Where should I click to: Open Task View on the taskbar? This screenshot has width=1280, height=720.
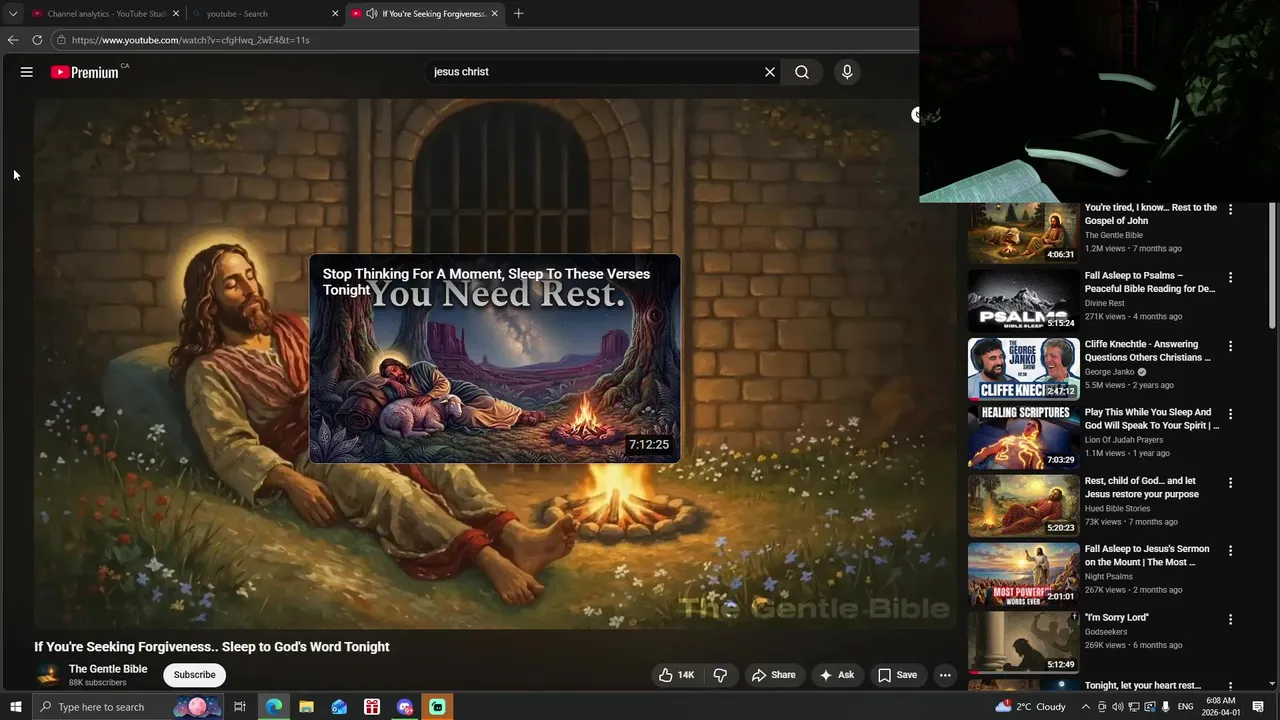(x=240, y=707)
